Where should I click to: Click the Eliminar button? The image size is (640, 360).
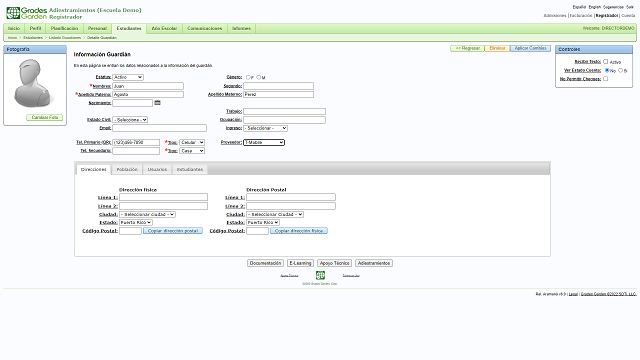[497, 48]
